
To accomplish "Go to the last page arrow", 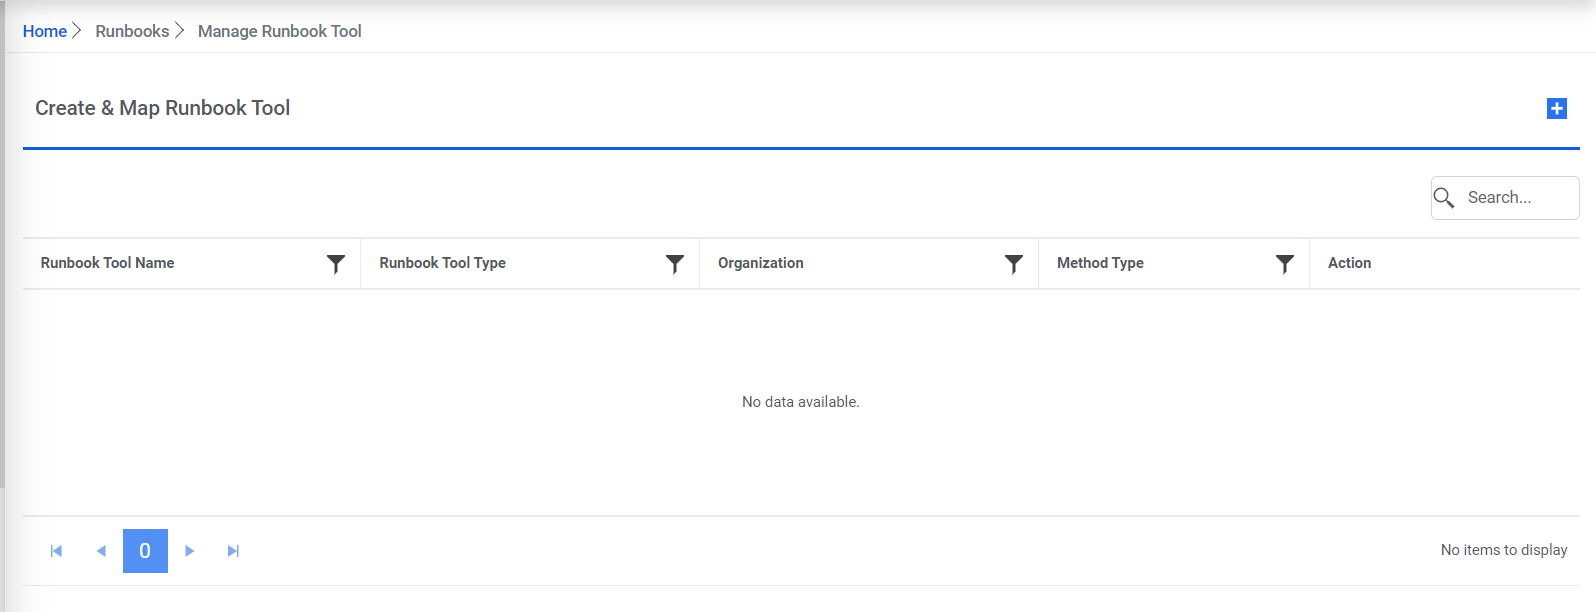I will 233,551.
